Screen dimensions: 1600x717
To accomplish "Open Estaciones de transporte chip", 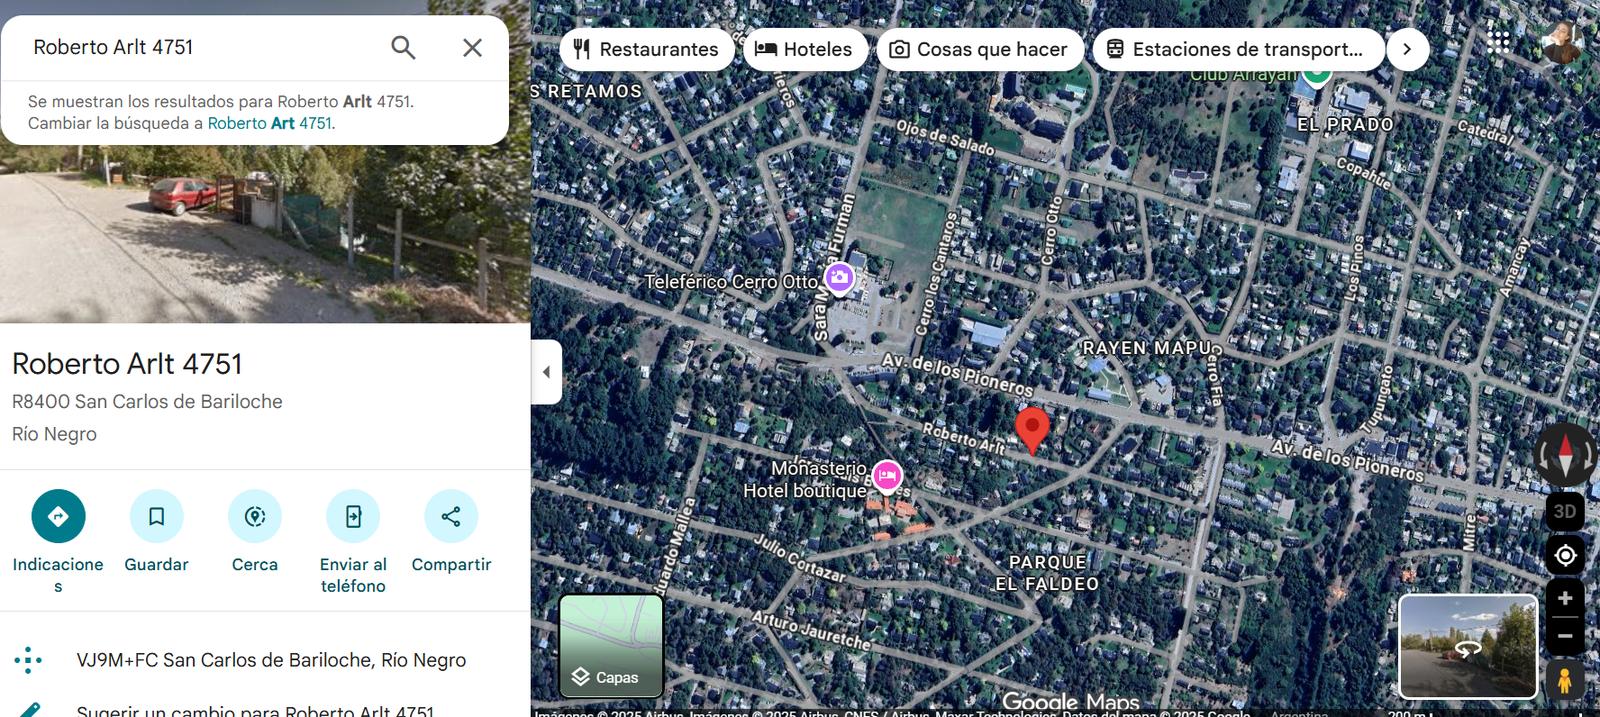I will click(x=1238, y=49).
